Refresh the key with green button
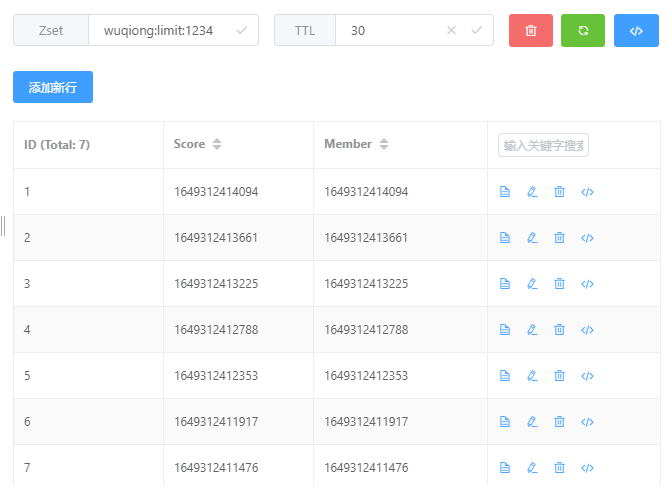 coord(583,31)
